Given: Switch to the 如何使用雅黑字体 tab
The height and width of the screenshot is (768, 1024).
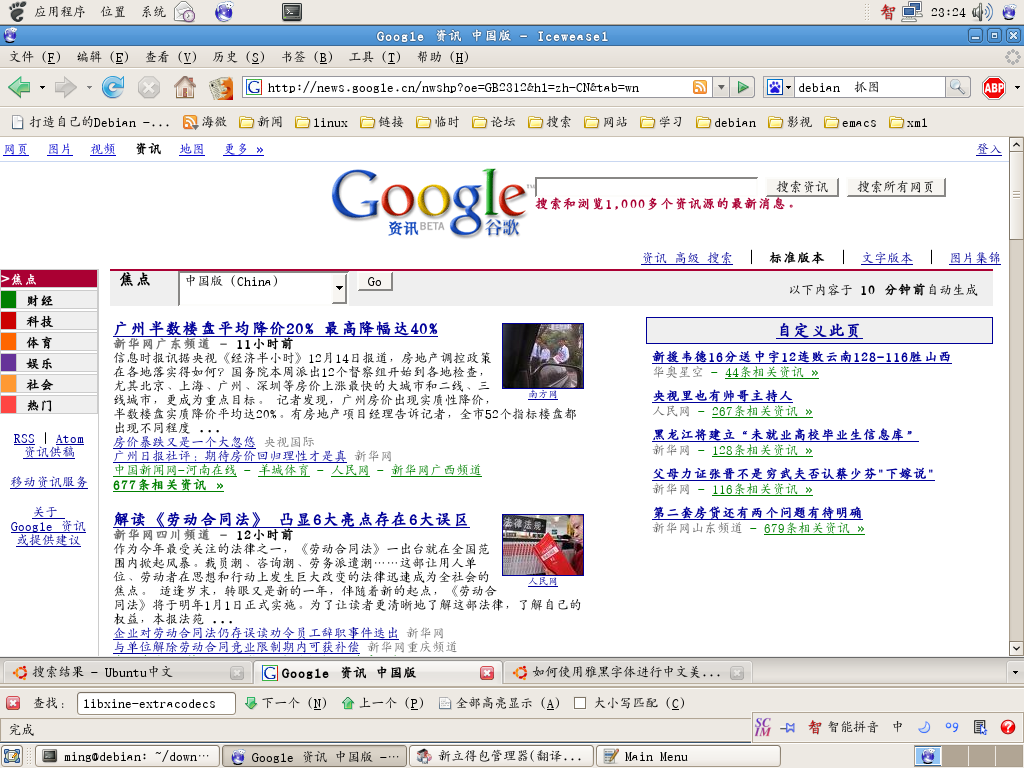Looking at the screenshot, I should 626,673.
